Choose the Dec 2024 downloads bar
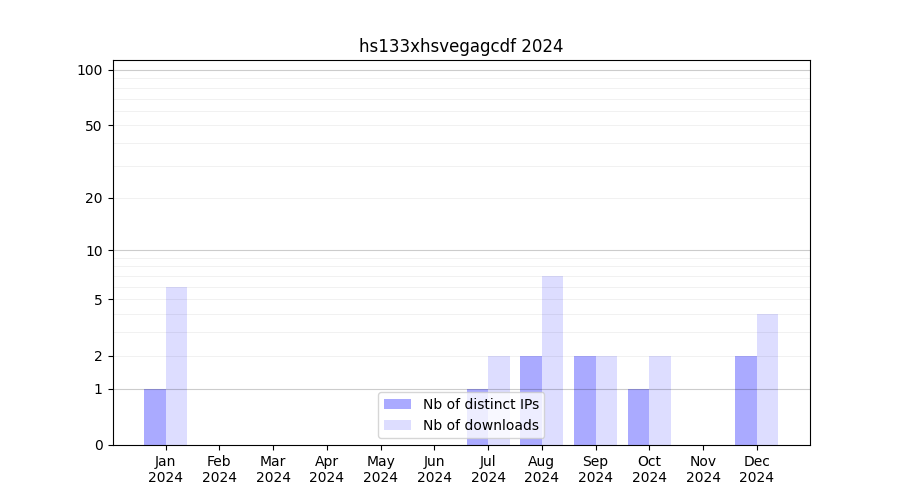Image resolution: width=900 pixels, height=500 pixels. click(x=767, y=380)
